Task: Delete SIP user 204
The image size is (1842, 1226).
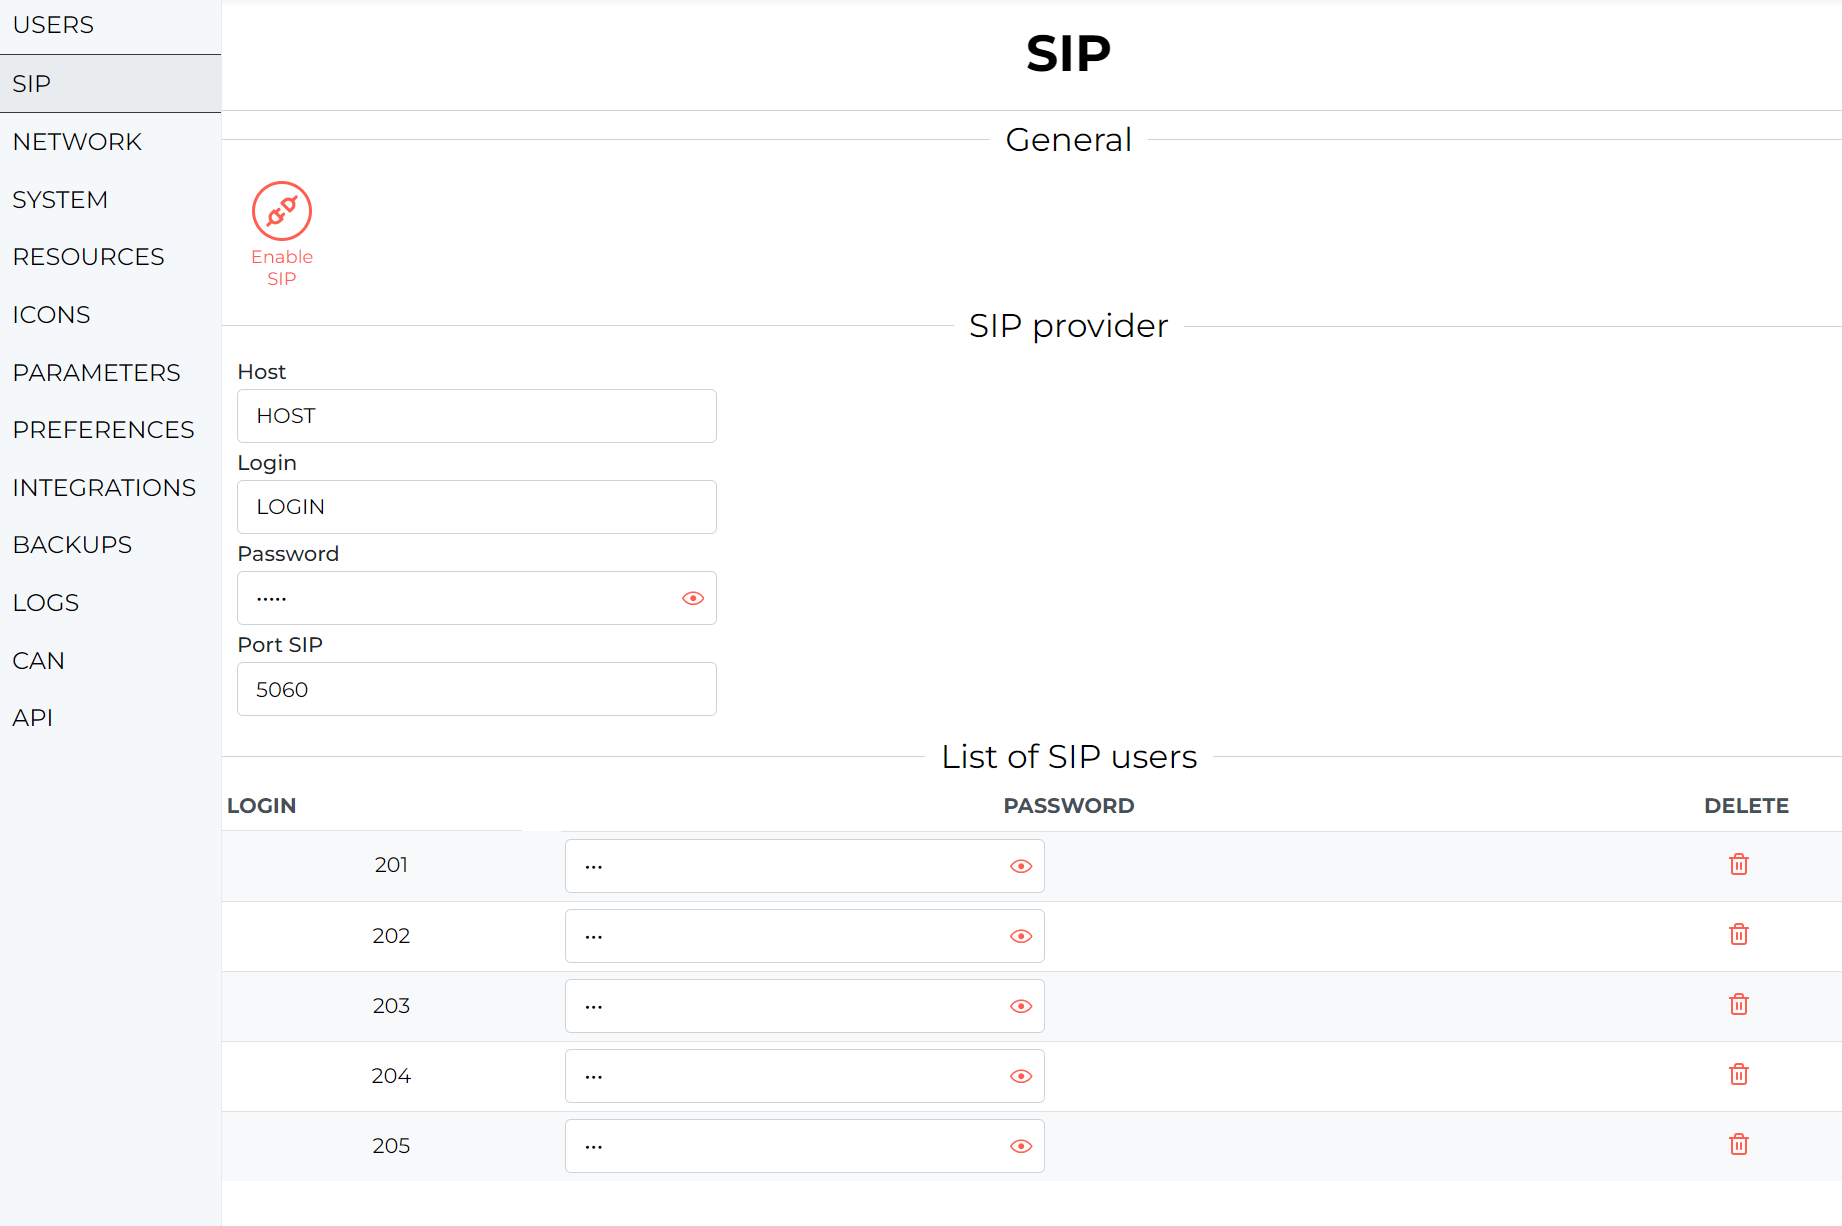Action: (x=1739, y=1074)
